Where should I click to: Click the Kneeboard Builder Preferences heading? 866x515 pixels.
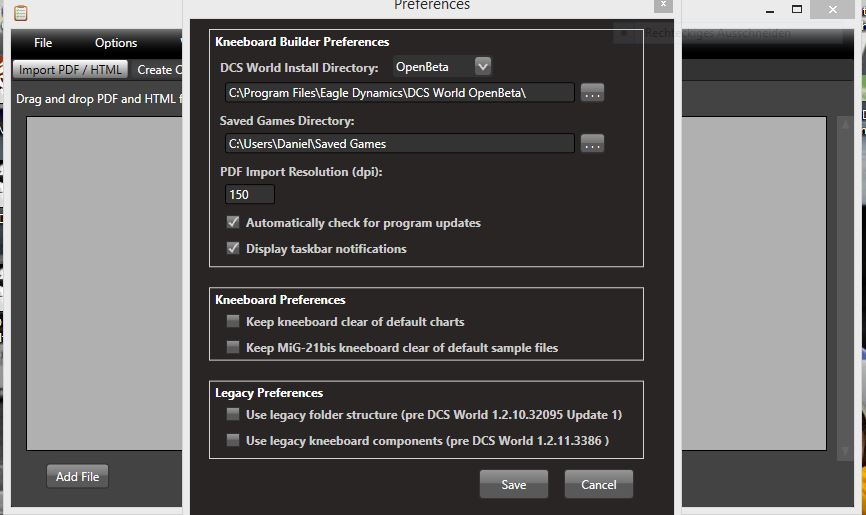coord(302,42)
